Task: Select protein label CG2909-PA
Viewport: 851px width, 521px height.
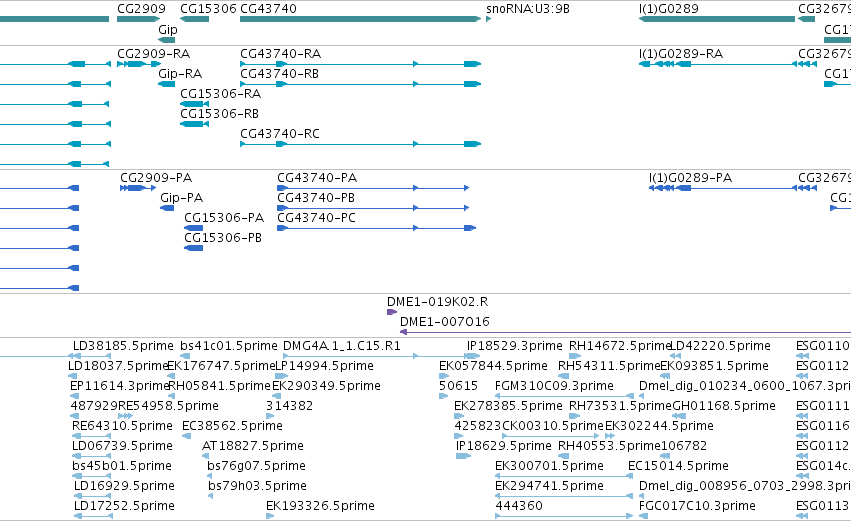Action: [x=156, y=178]
